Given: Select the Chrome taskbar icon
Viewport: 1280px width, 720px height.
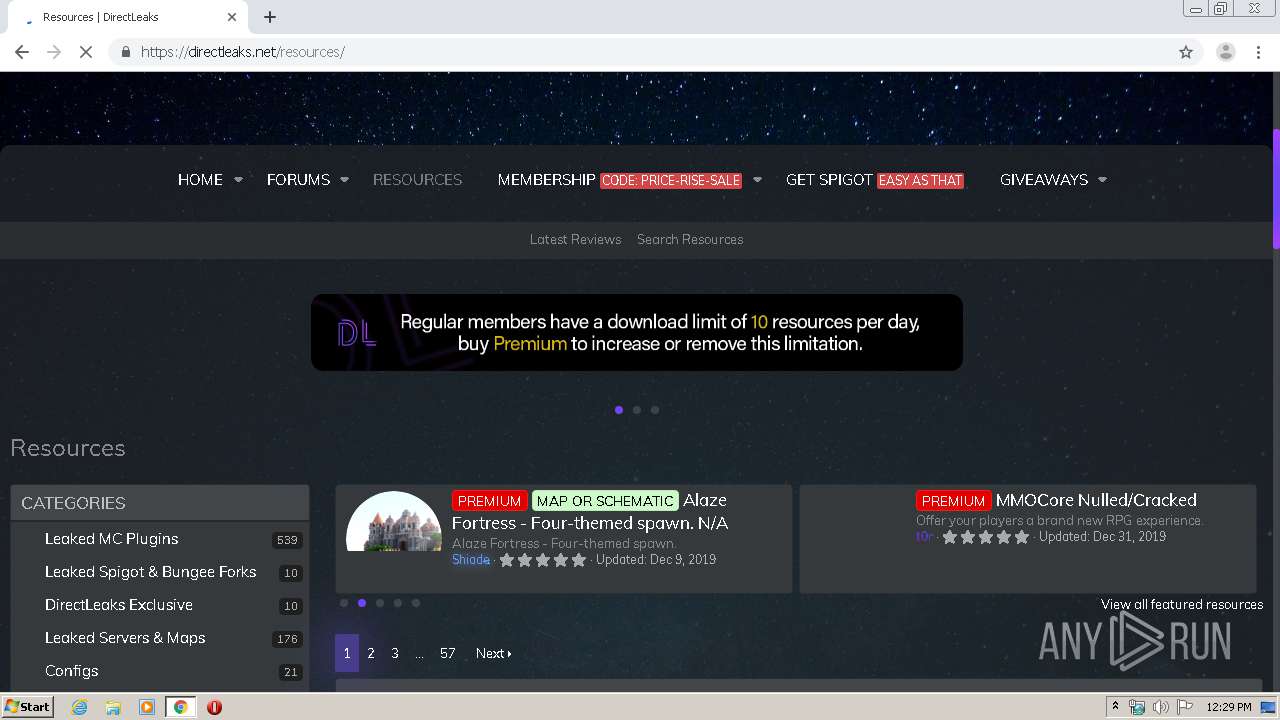Looking at the screenshot, I should pos(180,707).
